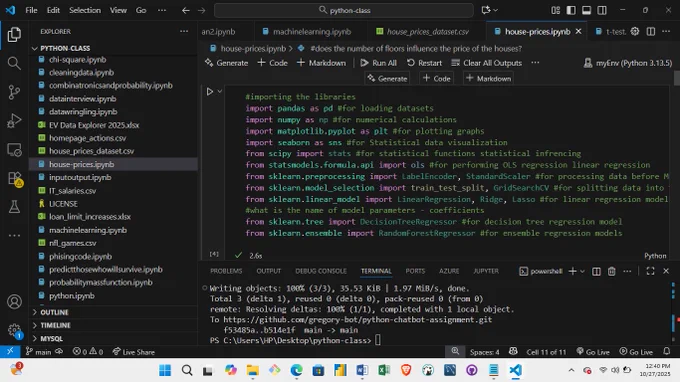The image size is (680, 382).
Task: Open the Source Control view
Action: (14, 92)
